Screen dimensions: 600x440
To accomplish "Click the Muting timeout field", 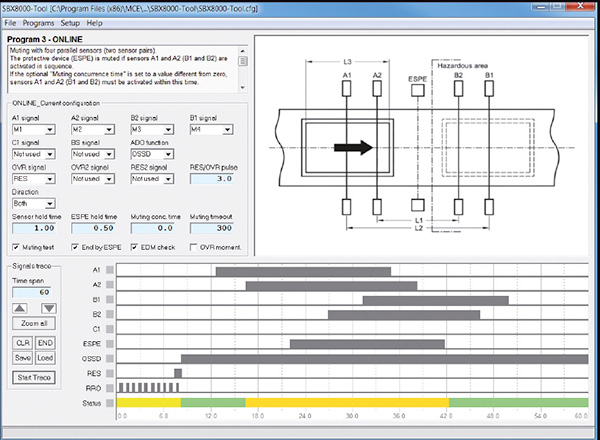I will pos(212,228).
